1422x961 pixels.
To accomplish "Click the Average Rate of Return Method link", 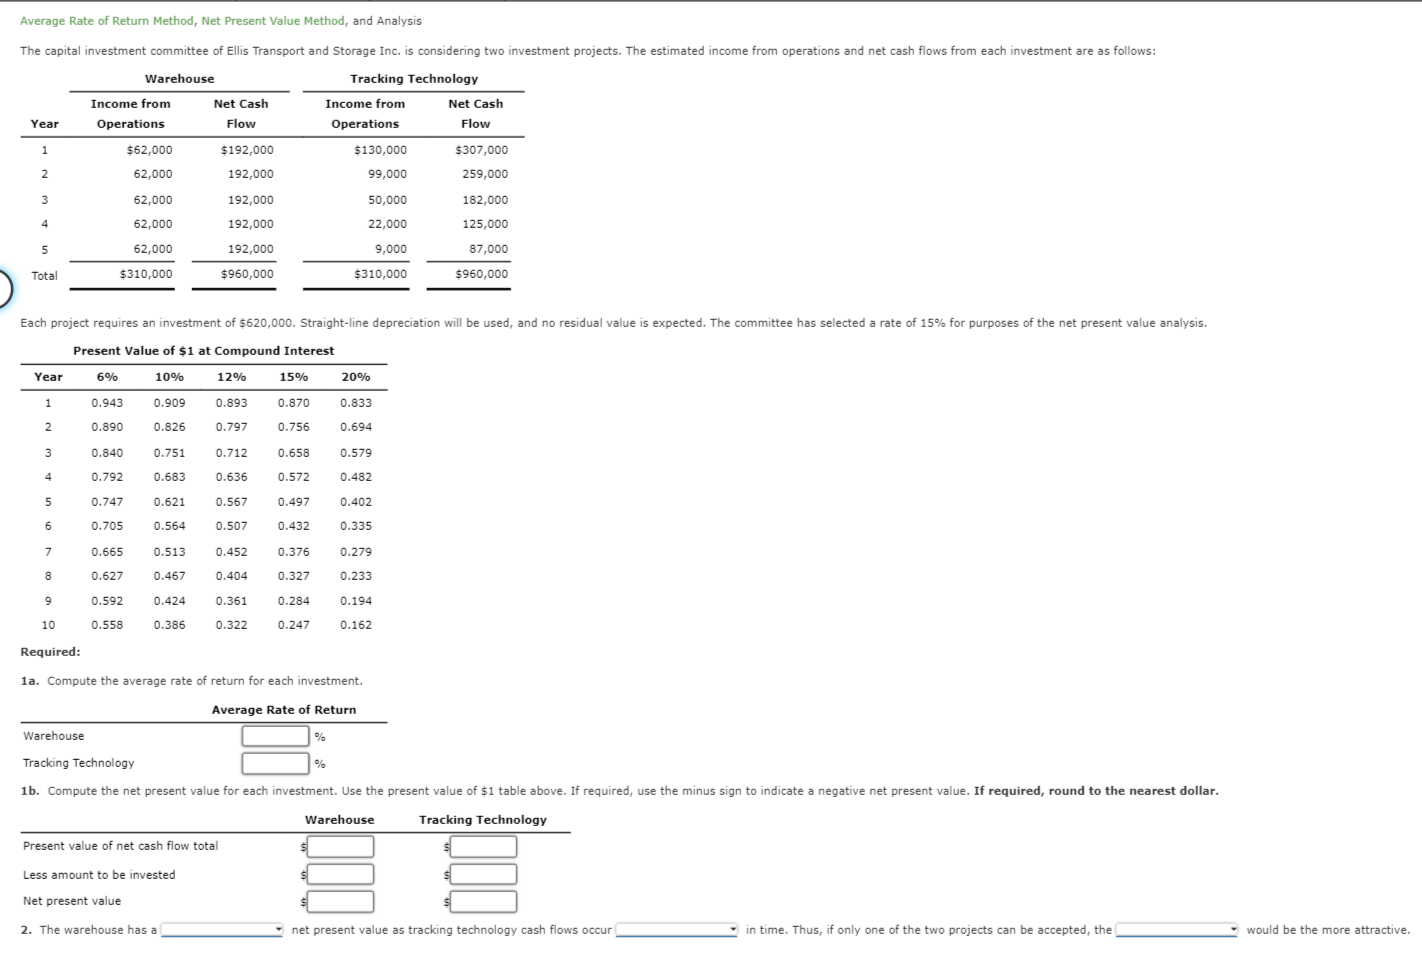I will tap(104, 20).
